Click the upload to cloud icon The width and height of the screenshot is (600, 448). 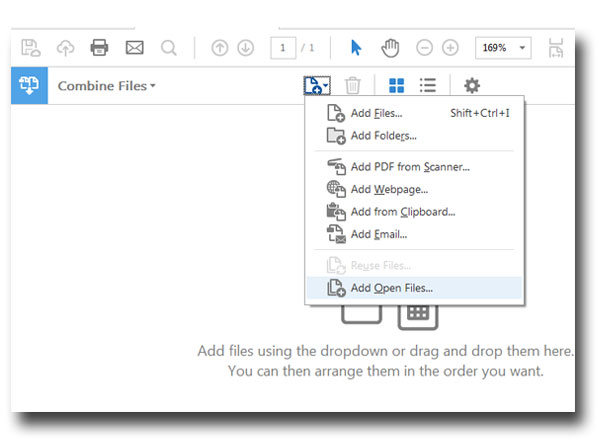click(65, 48)
